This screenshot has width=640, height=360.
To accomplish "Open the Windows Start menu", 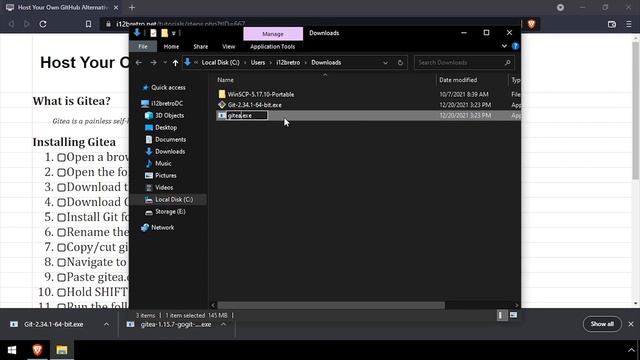I will 12,350.
